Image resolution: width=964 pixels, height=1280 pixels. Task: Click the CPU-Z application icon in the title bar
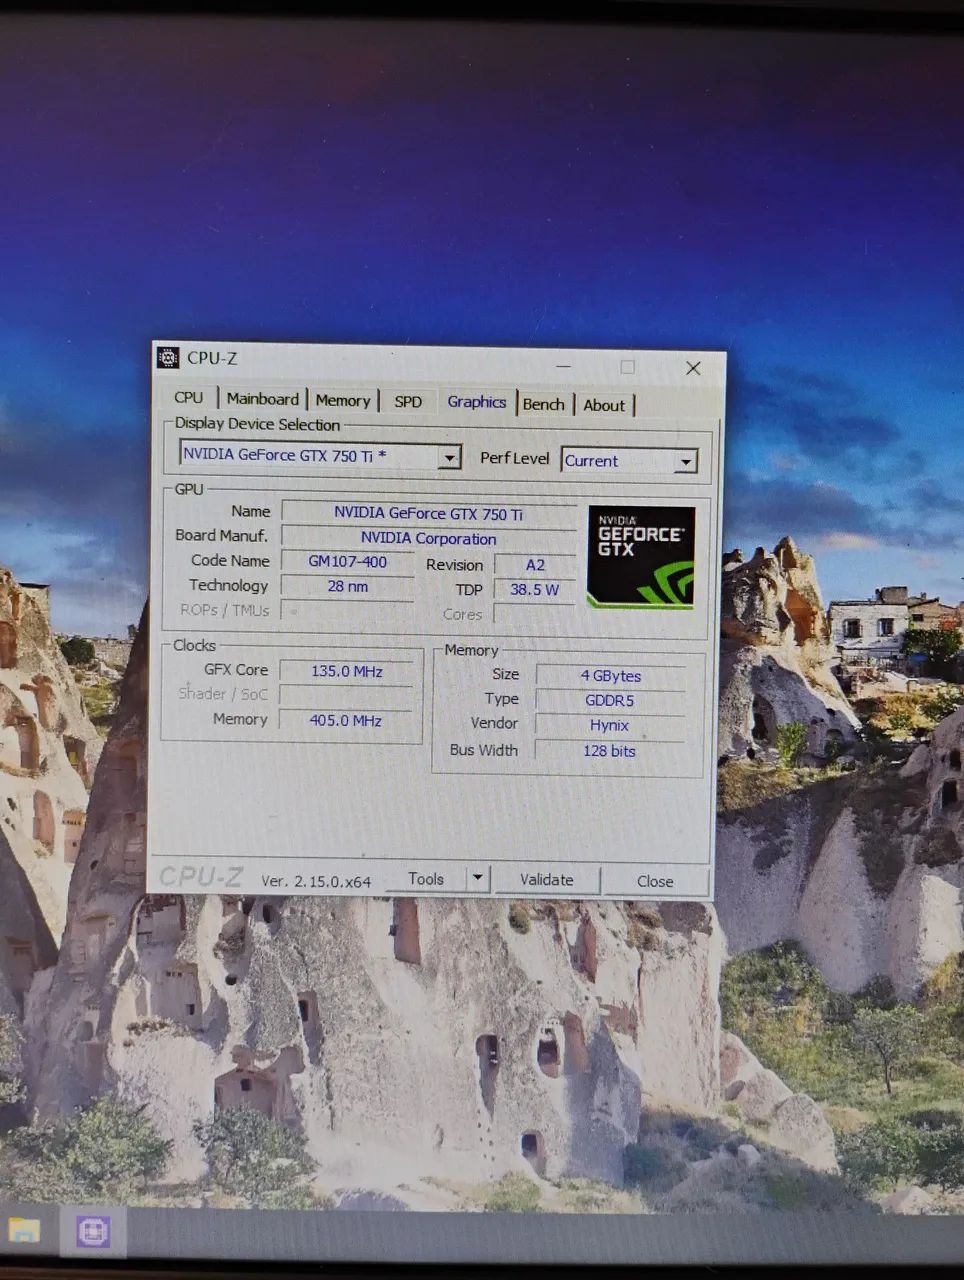(x=170, y=358)
